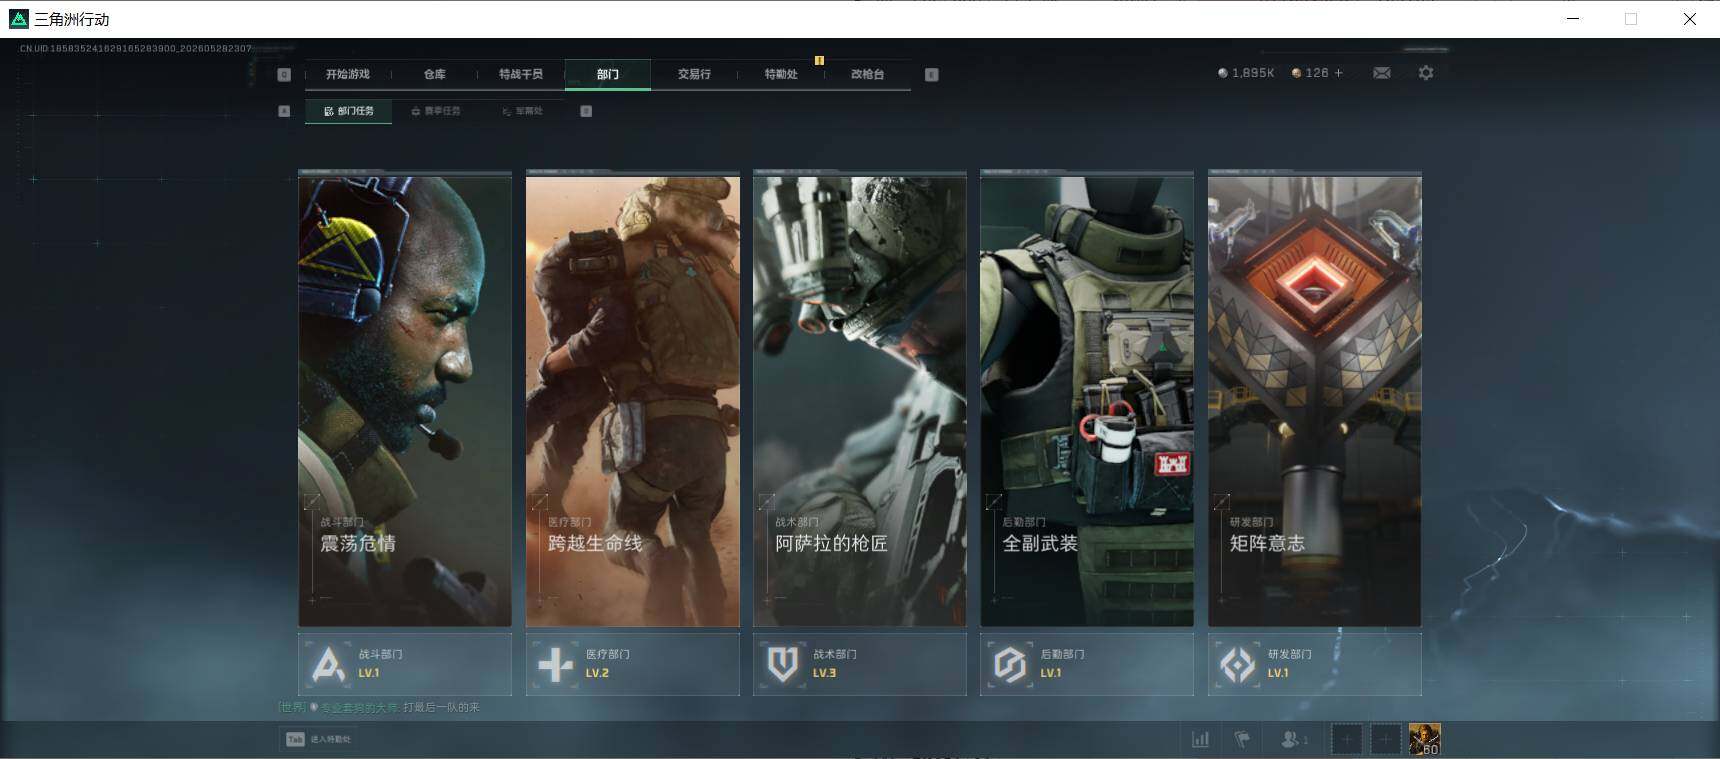The height and width of the screenshot is (759, 1720).
Task: Switch to the 仓库 tab
Action: [x=434, y=74]
